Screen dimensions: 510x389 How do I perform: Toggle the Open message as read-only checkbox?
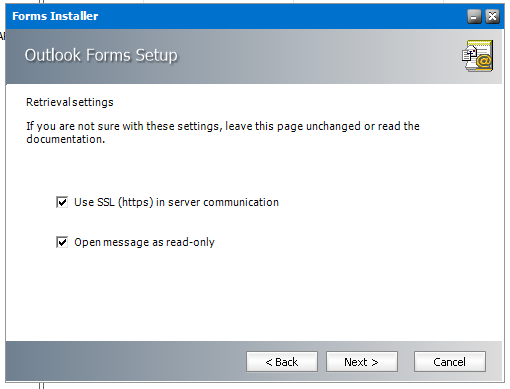[x=62, y=242]
